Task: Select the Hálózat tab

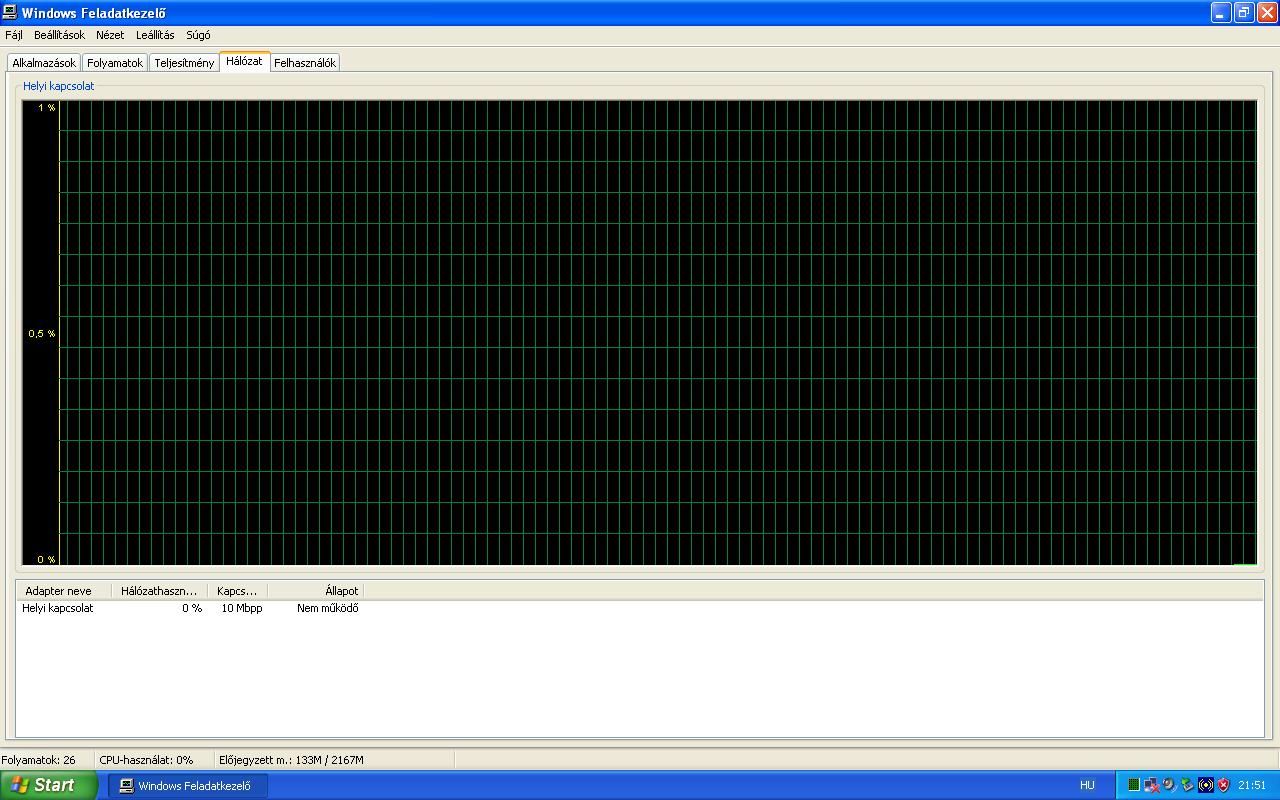Action: click(244, 61)
